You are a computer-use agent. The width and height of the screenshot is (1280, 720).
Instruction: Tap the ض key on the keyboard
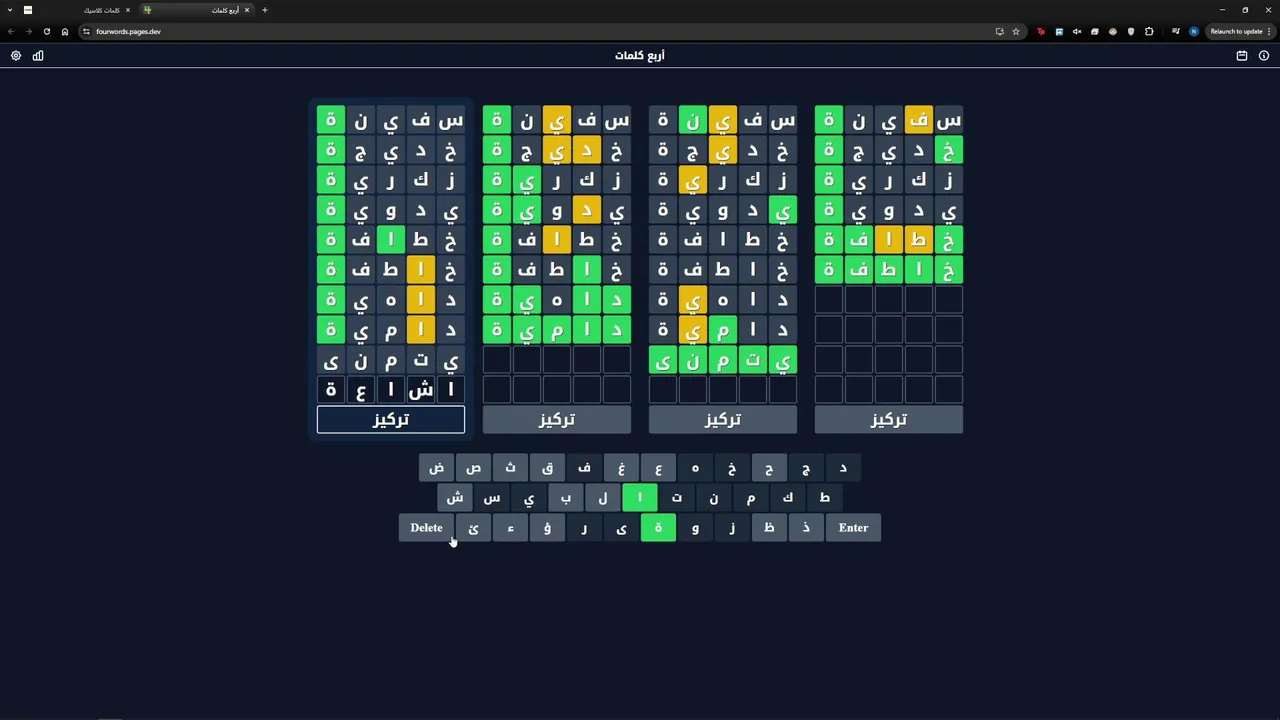(436, 468)
